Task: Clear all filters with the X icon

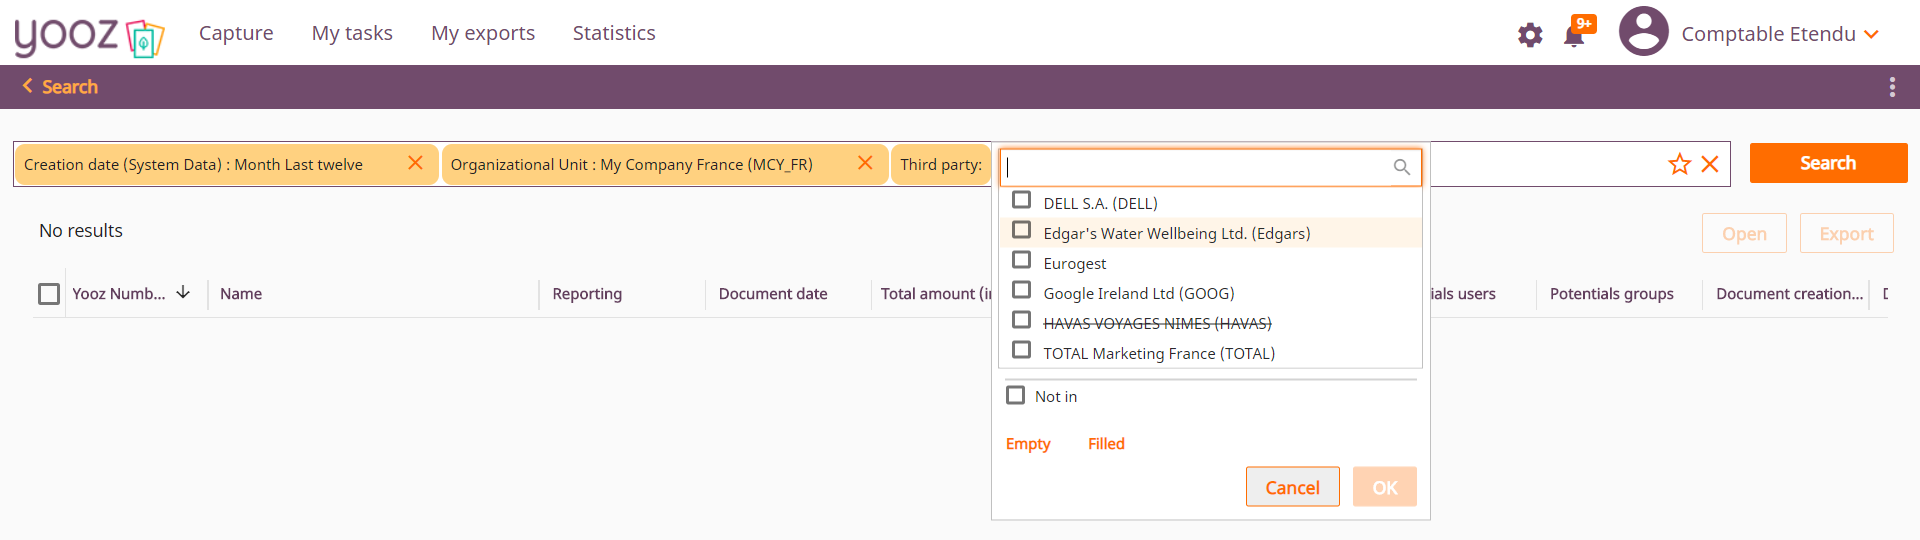Action: pyautogui.click(x=1710, y=164)
